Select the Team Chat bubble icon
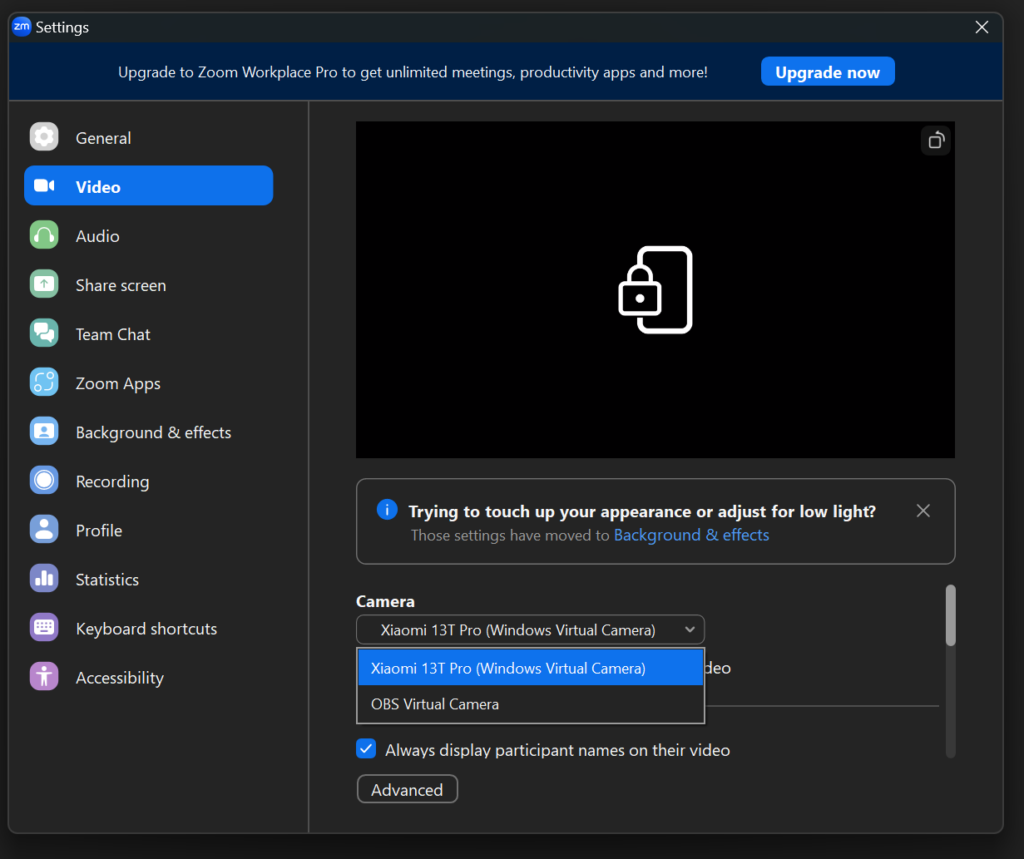 44,334
